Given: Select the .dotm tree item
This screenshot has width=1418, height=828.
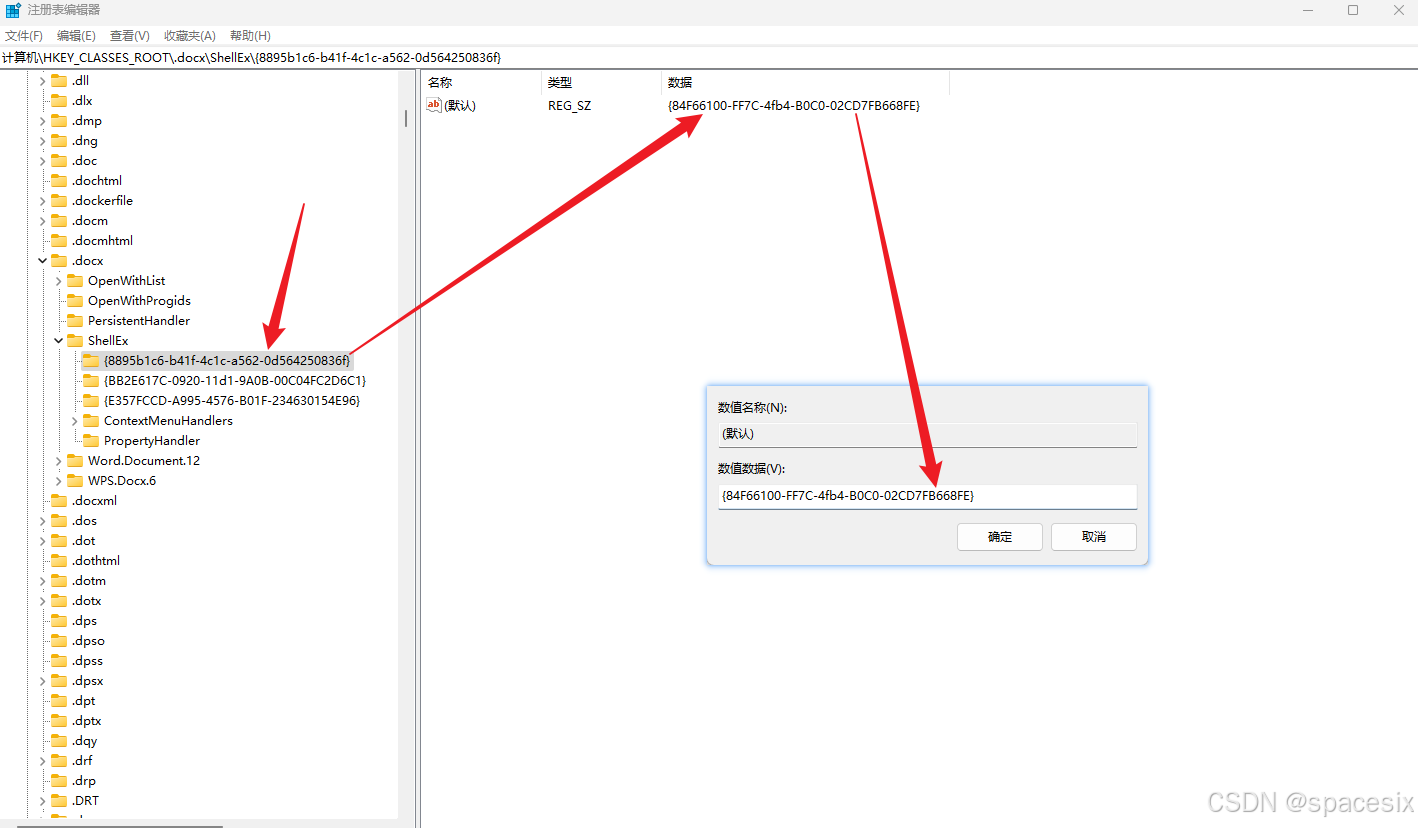Looking at the screenshot, I should 89,581.
